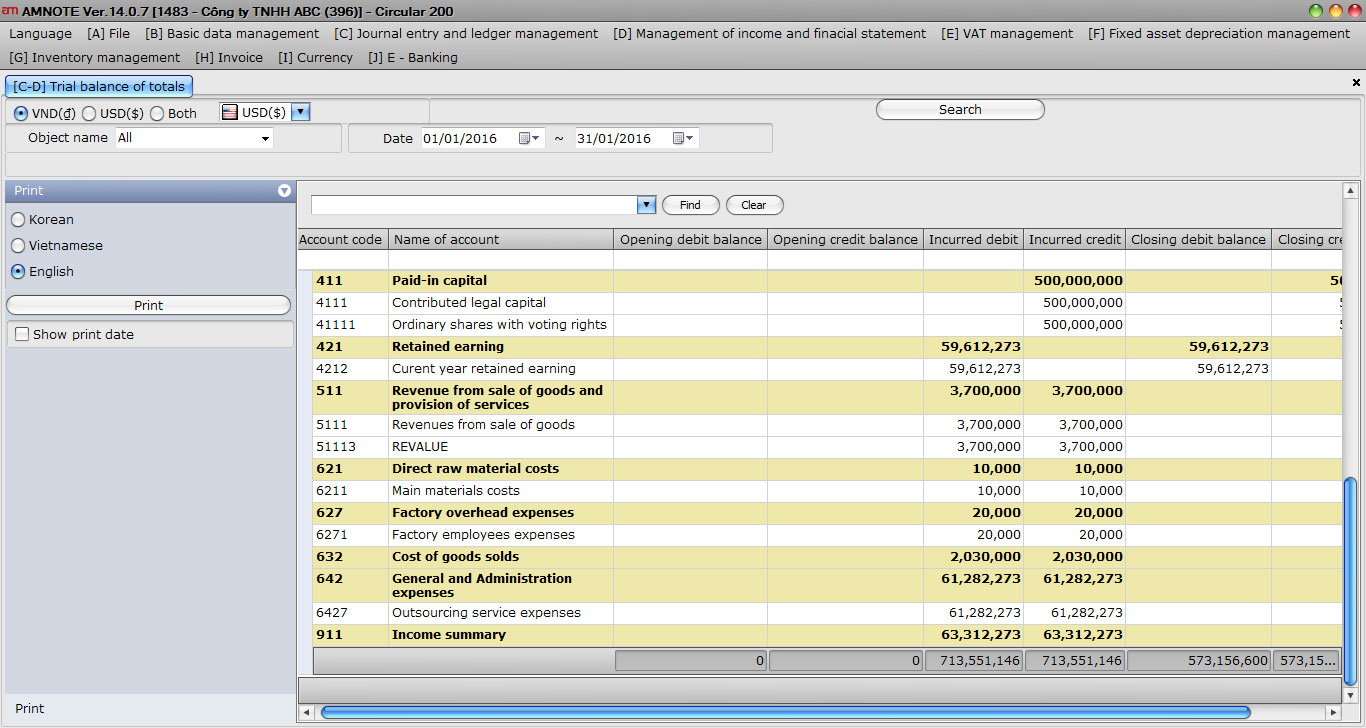The width and height of the screenshot is (1366, 728).
Task: Enable the Show print date checkbox
Action: click(x=21, y=335)
